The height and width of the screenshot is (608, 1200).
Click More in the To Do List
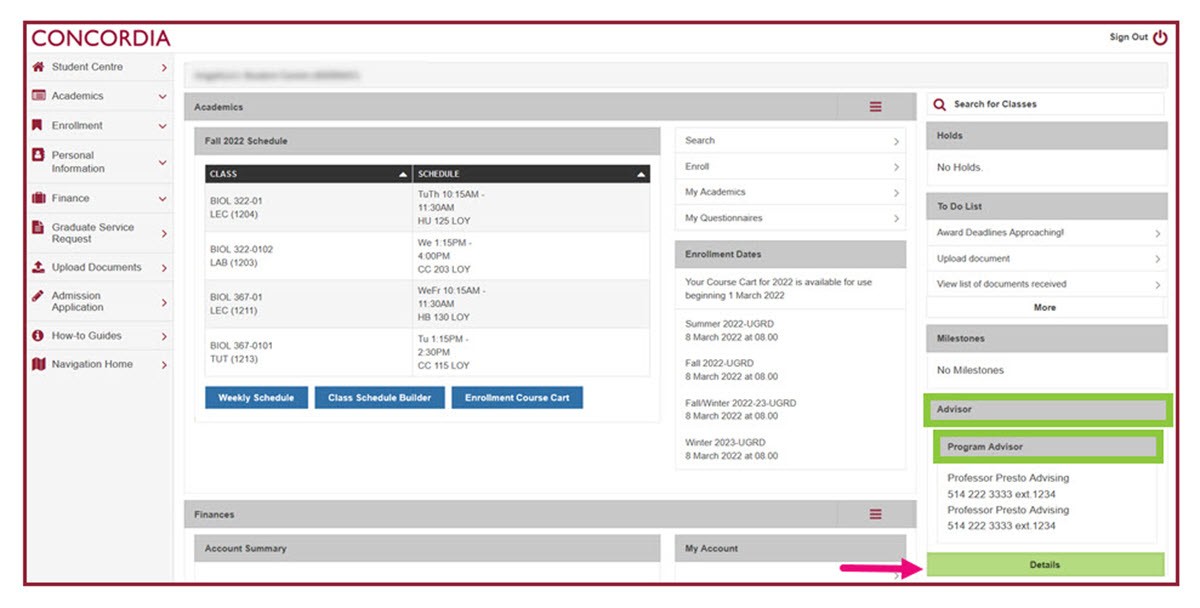(x=1045, y=307)
